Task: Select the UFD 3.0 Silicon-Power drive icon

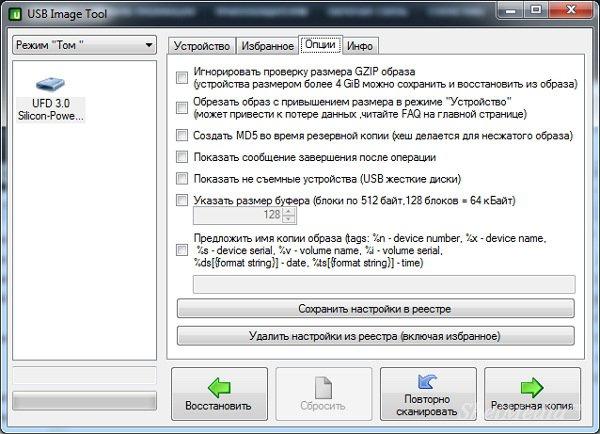Action: [51, 99]
